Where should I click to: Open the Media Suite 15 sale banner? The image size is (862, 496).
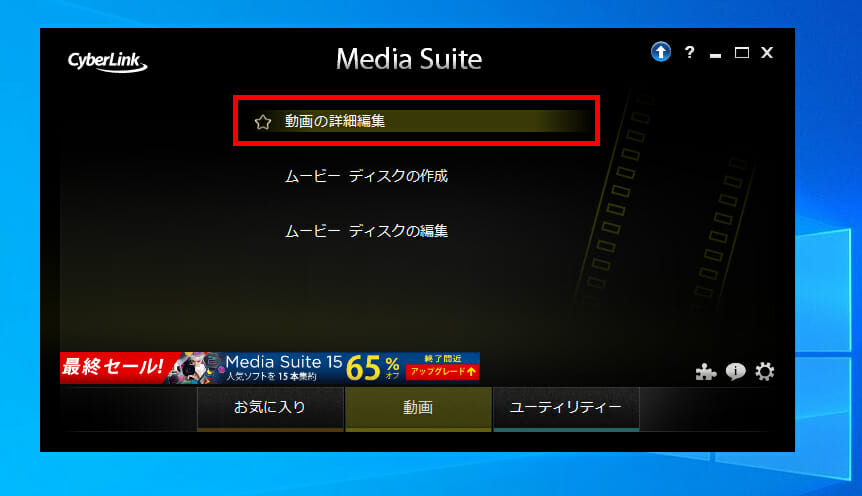270,368
